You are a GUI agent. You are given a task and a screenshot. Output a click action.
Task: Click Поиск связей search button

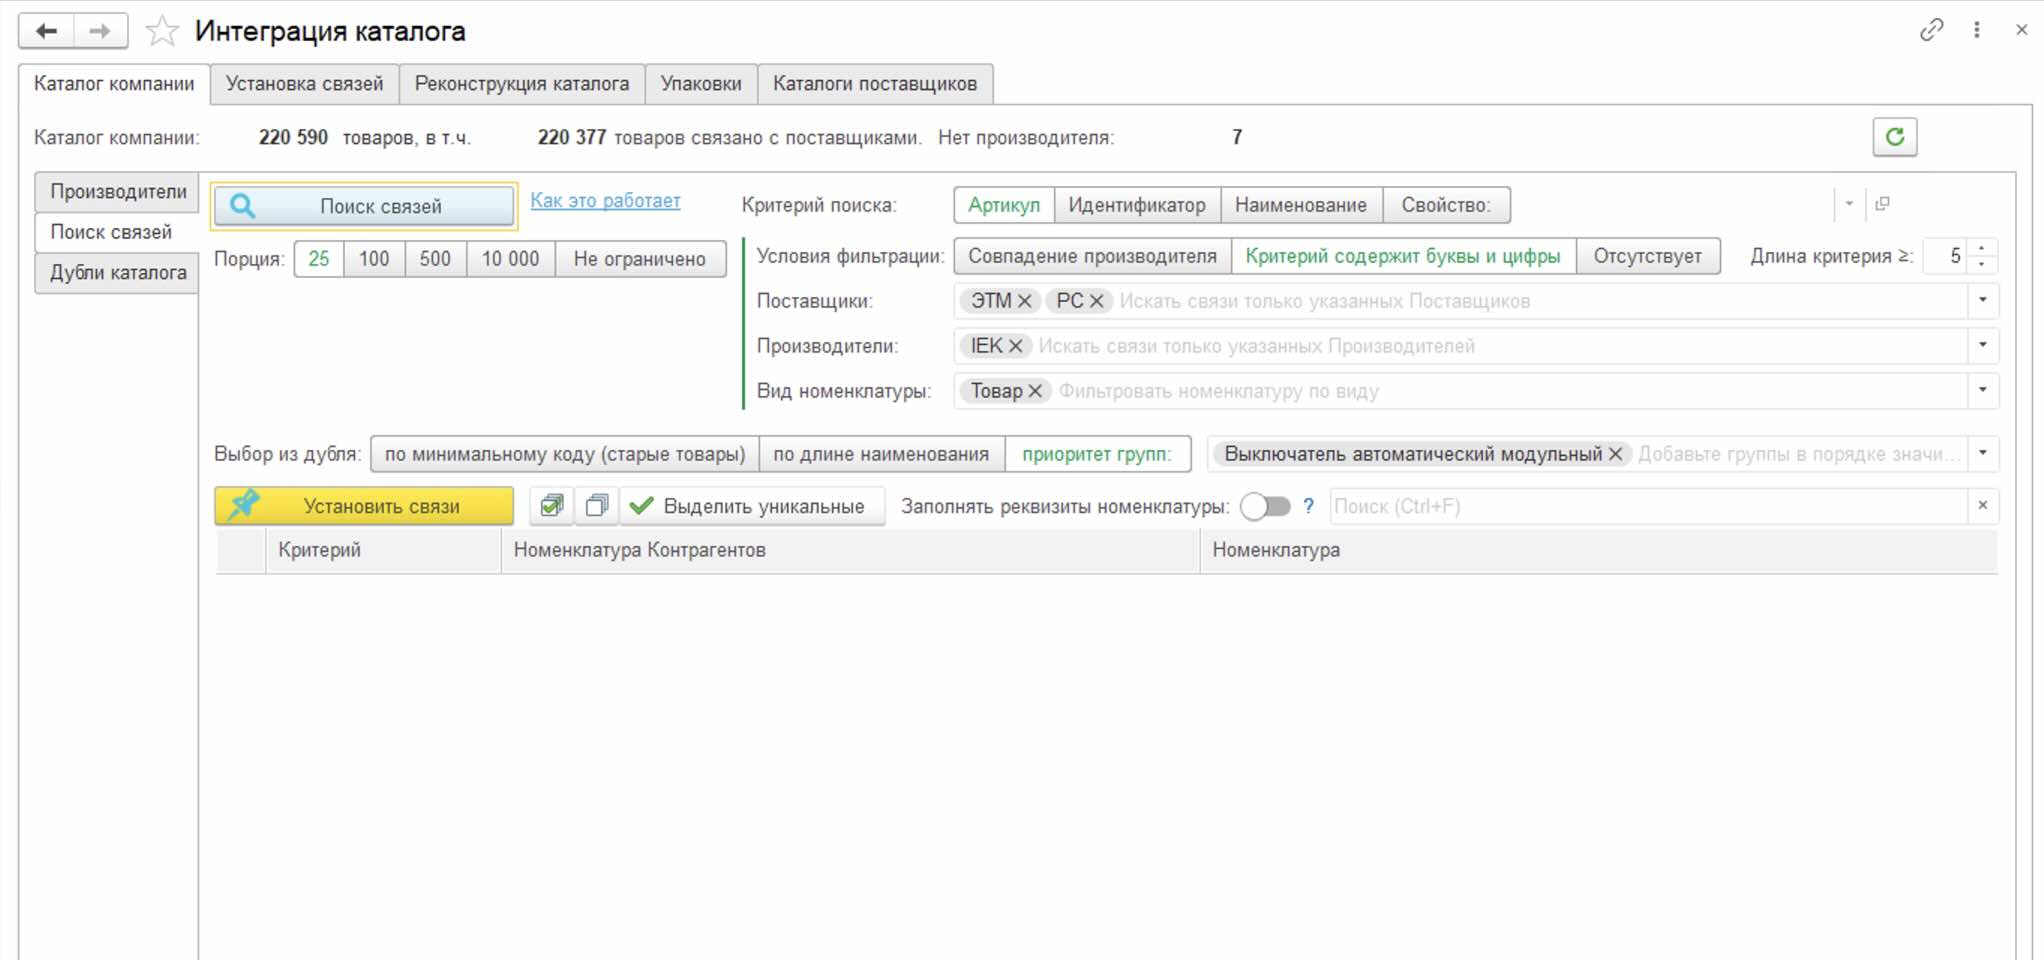pos(365,206)
